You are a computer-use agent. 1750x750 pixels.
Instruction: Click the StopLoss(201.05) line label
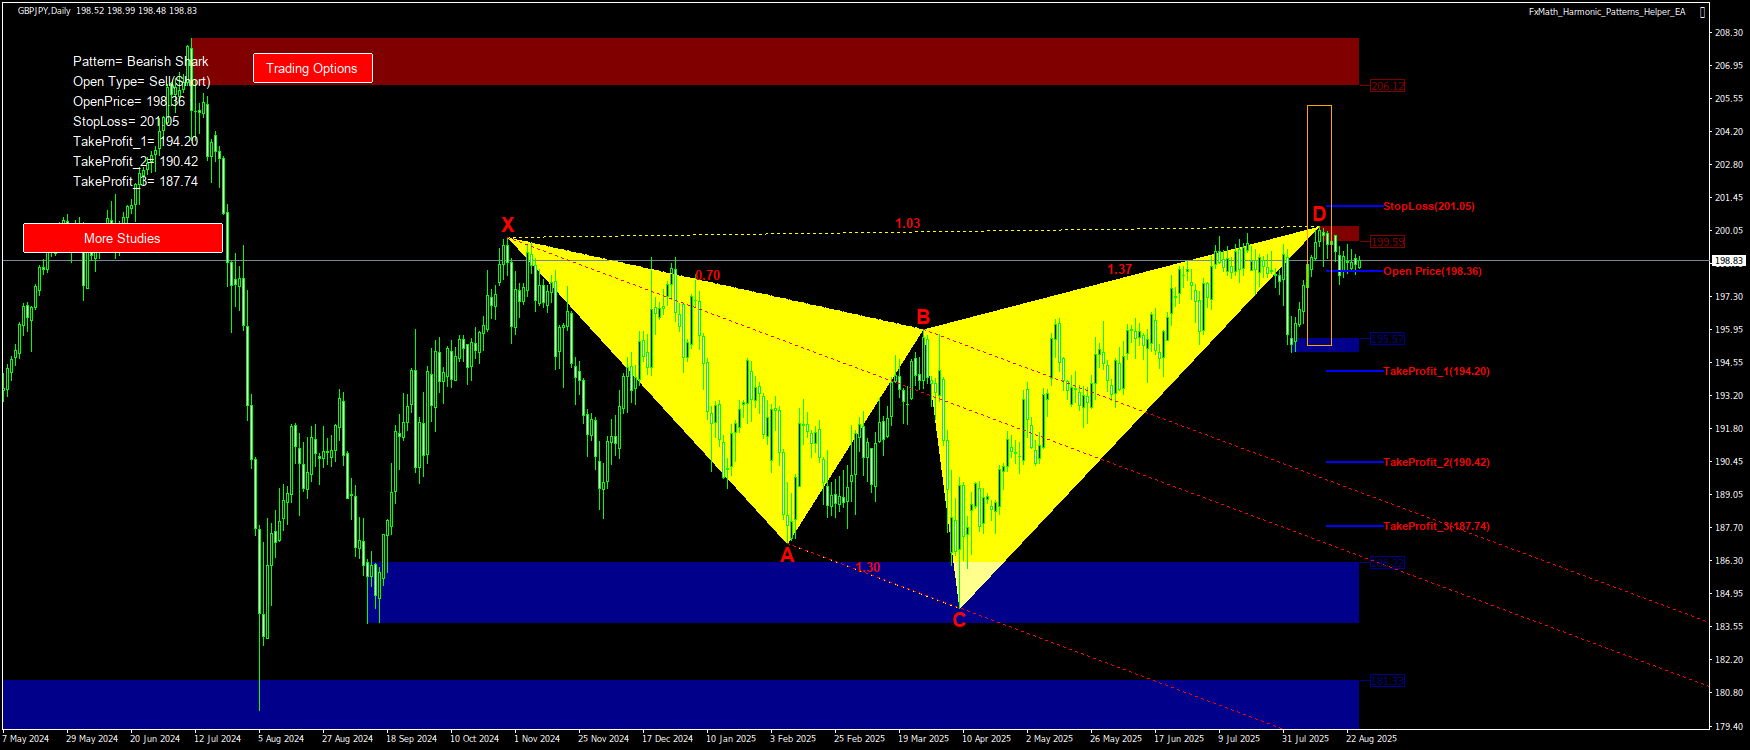[1428, 207]
